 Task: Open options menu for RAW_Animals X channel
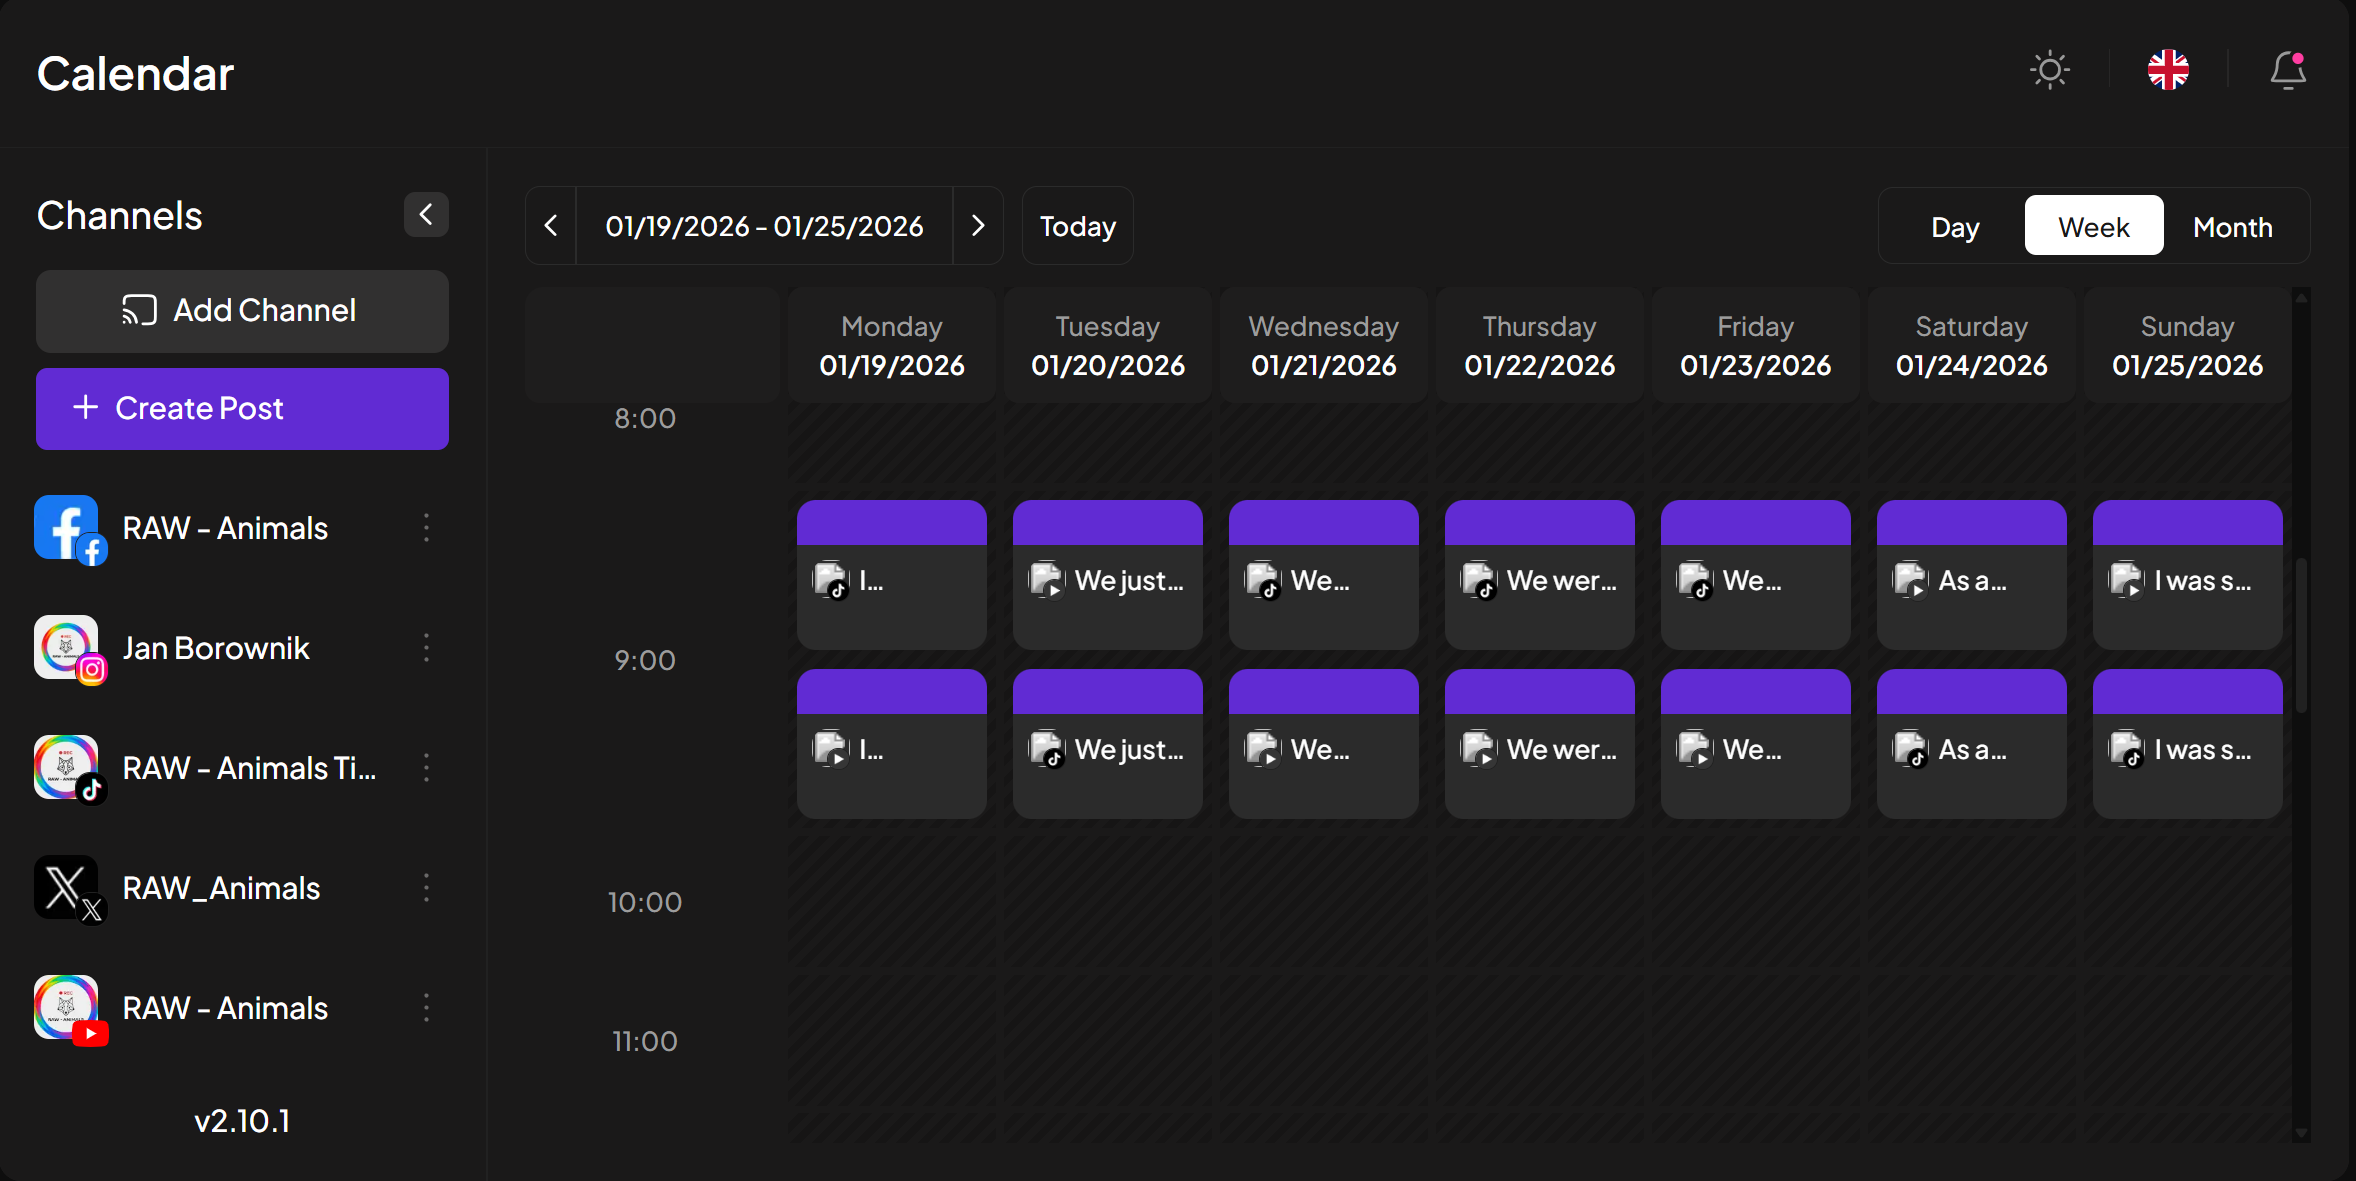tap(427, 888)
